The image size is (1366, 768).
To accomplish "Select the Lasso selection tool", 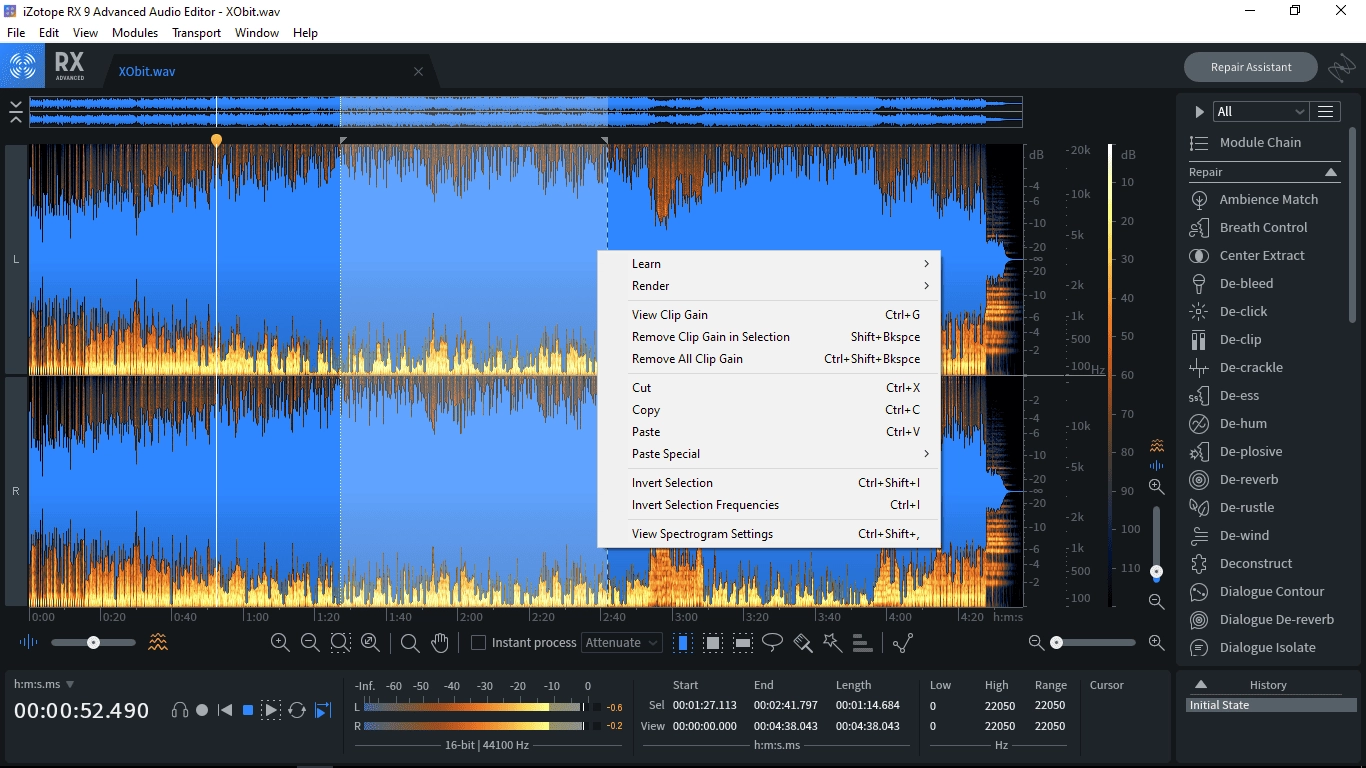I will click(773, 643).
